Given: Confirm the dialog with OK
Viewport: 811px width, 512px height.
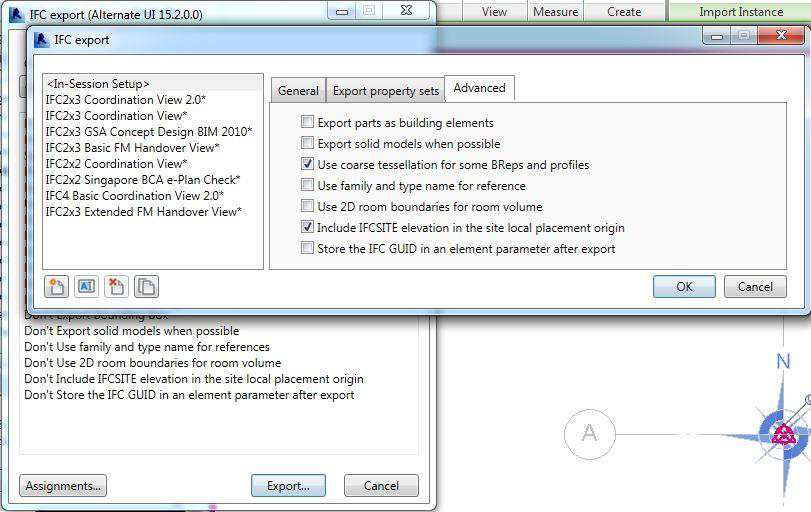Looking at the screenshot, I should tap(684, 287).
